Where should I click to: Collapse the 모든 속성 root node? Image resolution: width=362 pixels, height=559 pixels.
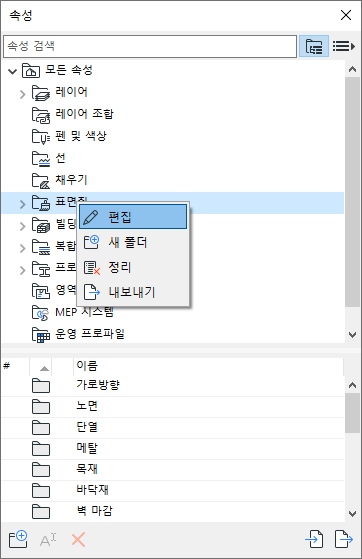point(12,71)
